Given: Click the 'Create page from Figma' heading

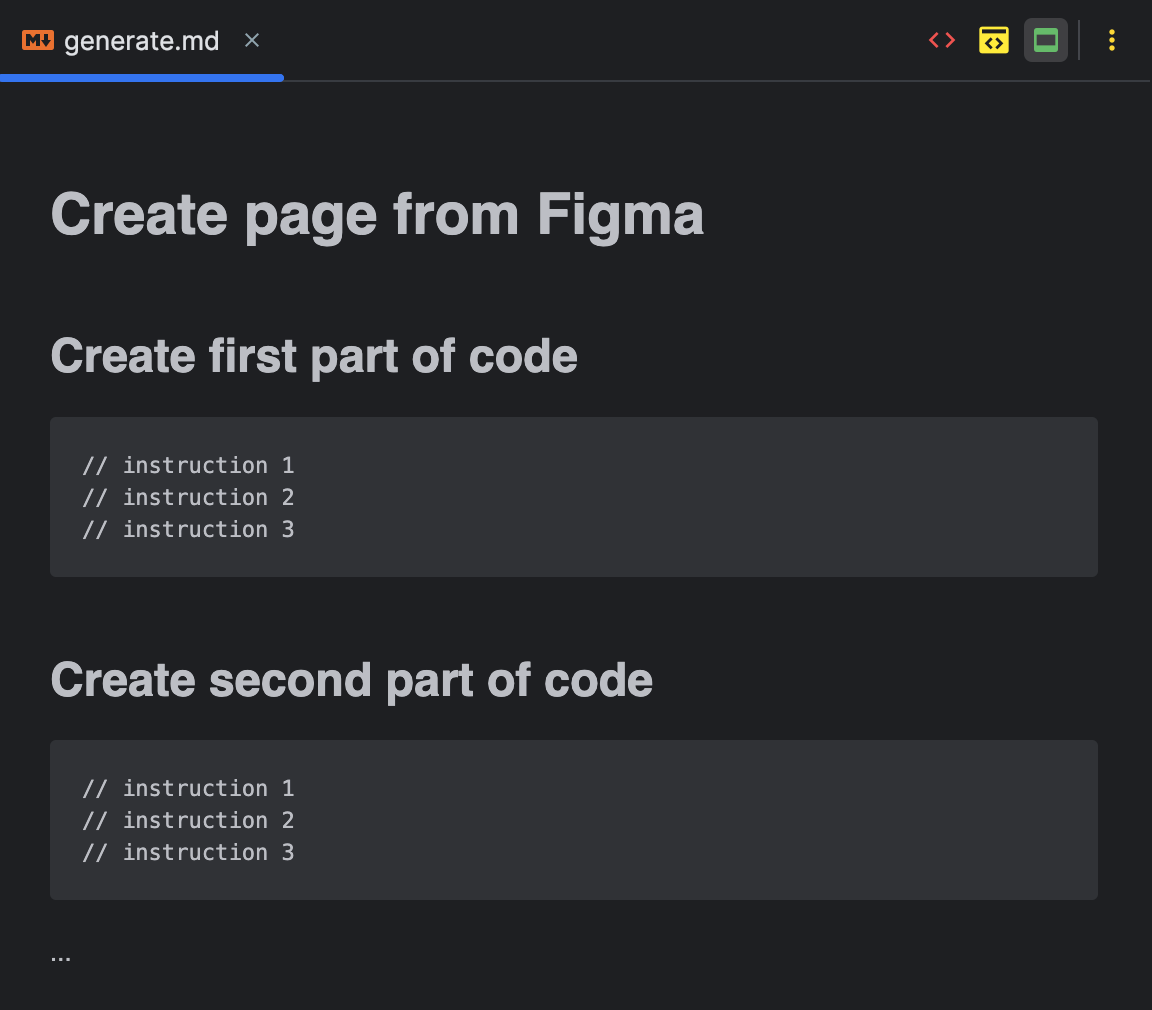Looking at the screenshot, I should point(377,213).
